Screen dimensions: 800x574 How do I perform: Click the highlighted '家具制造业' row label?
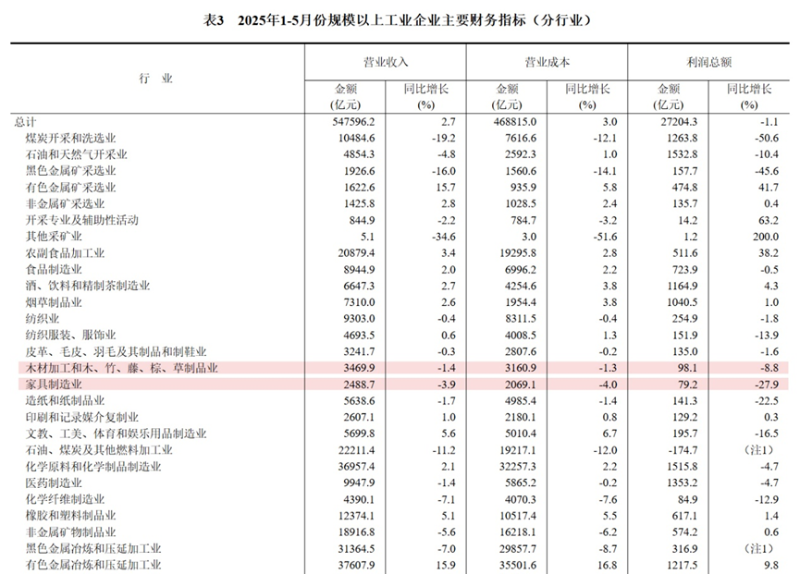tap(54, 384)
